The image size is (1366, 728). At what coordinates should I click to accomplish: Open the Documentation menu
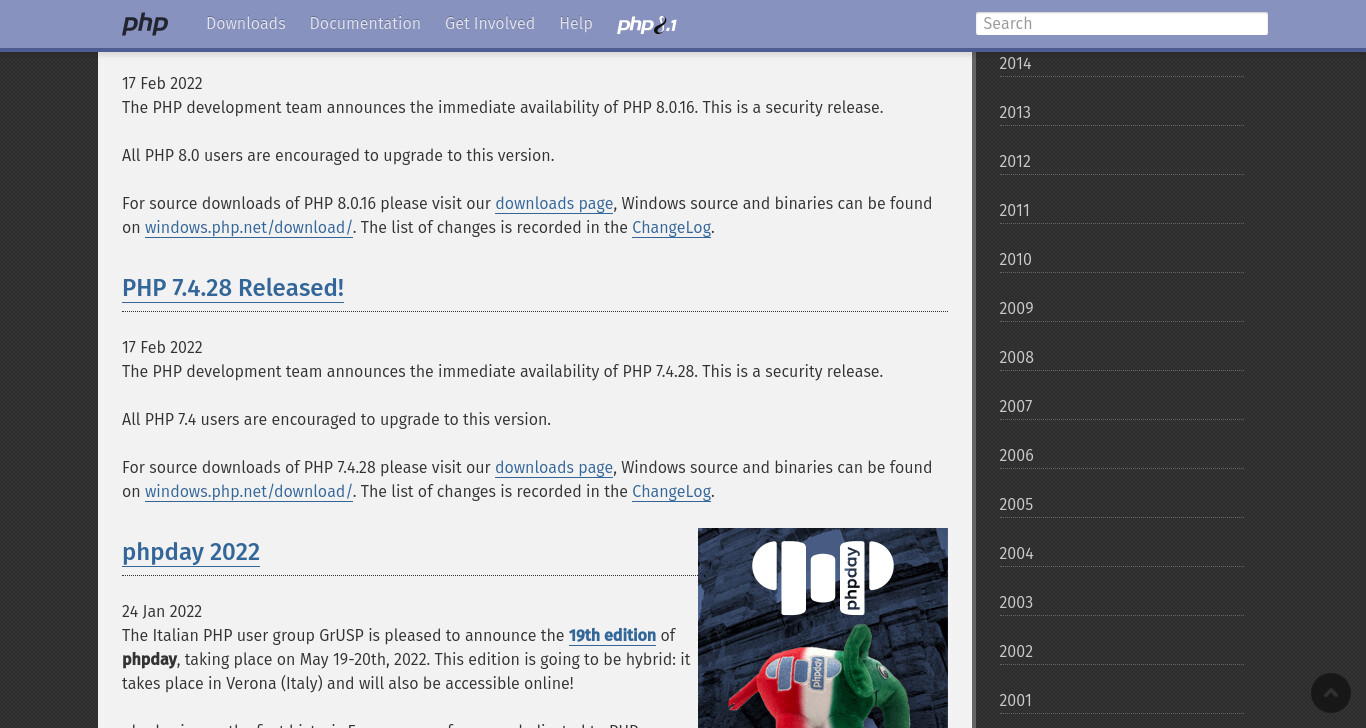click(x=365, y=24)
